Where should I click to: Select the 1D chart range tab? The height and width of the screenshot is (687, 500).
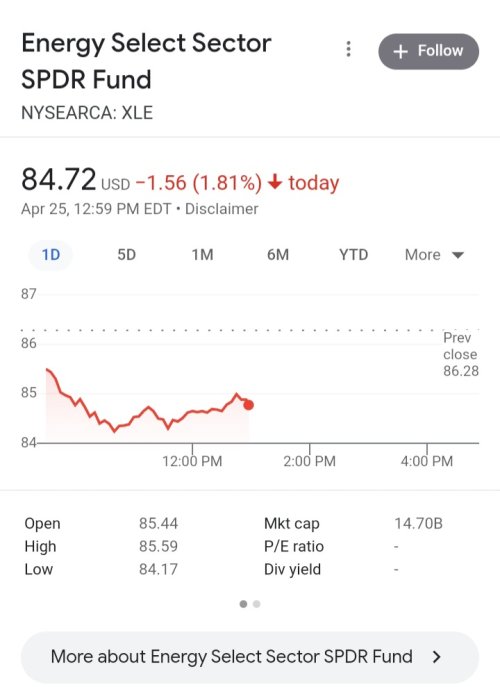tap(50, 255)
